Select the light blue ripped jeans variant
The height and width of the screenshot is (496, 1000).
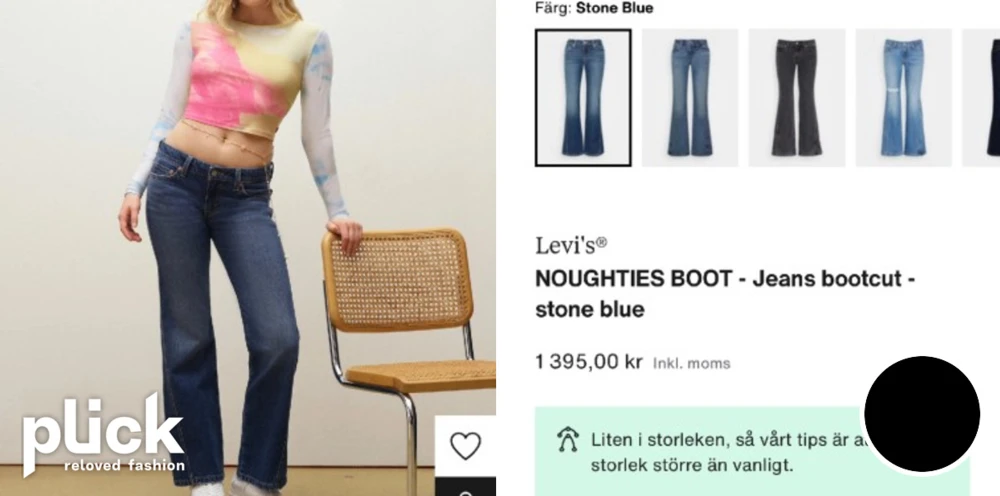[904, 98]
